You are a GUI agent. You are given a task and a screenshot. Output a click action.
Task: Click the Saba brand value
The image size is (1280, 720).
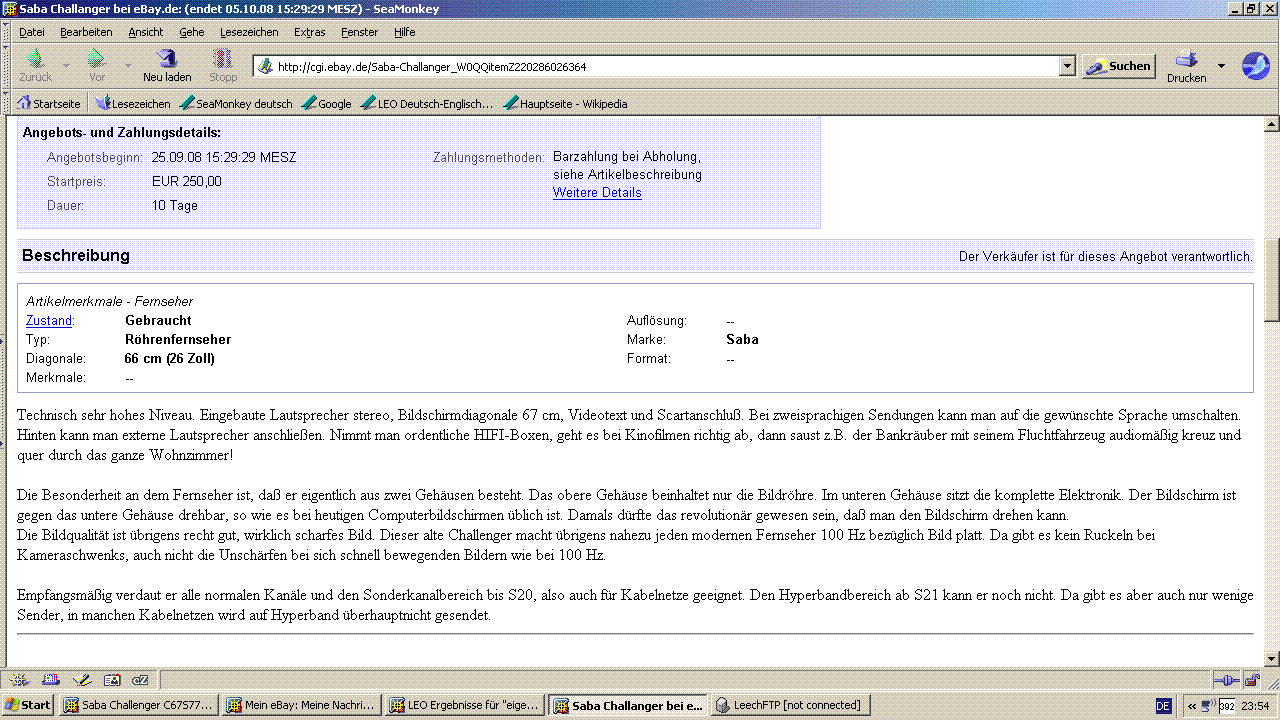pyautogui.click(x=742, y=340)
